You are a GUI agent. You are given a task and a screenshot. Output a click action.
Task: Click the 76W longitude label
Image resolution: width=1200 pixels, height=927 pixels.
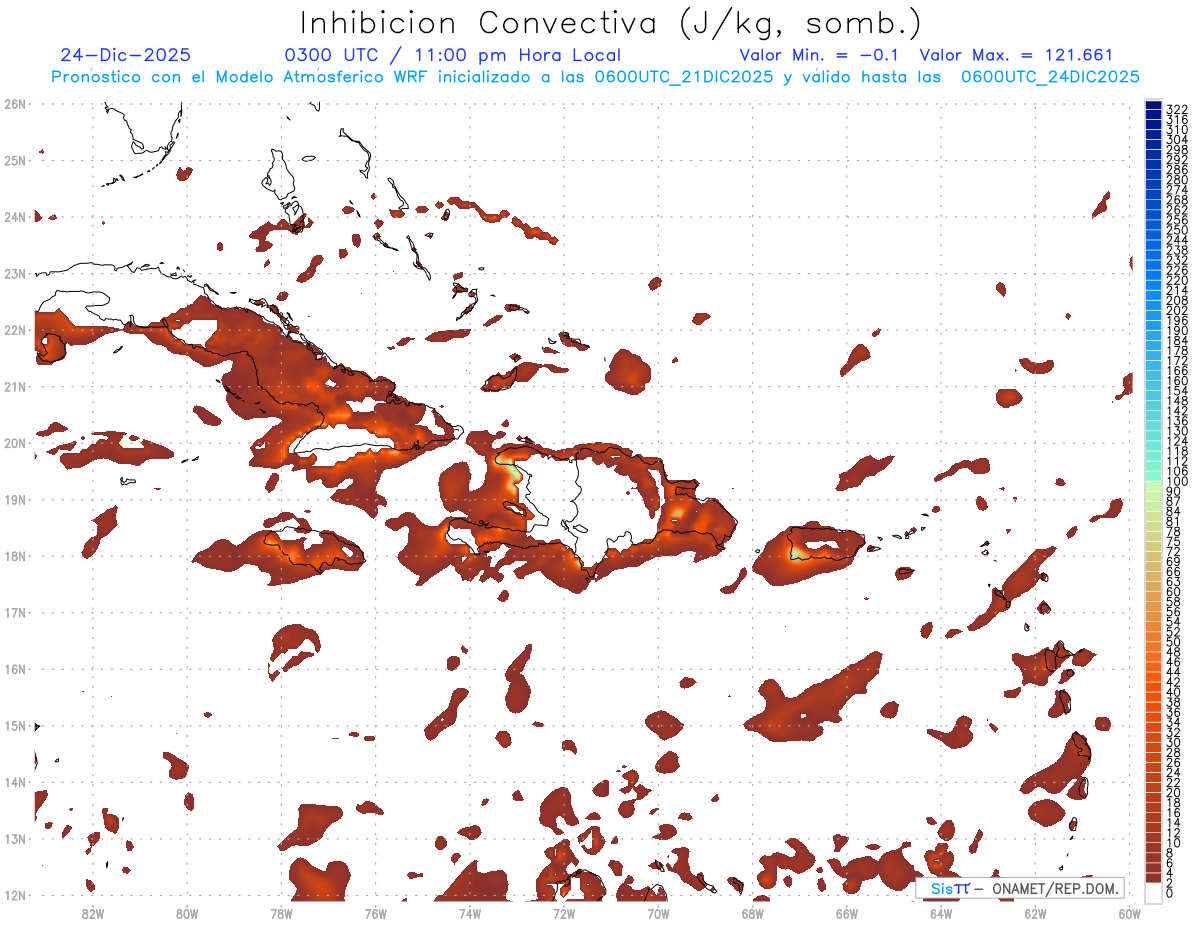[375, 912]
